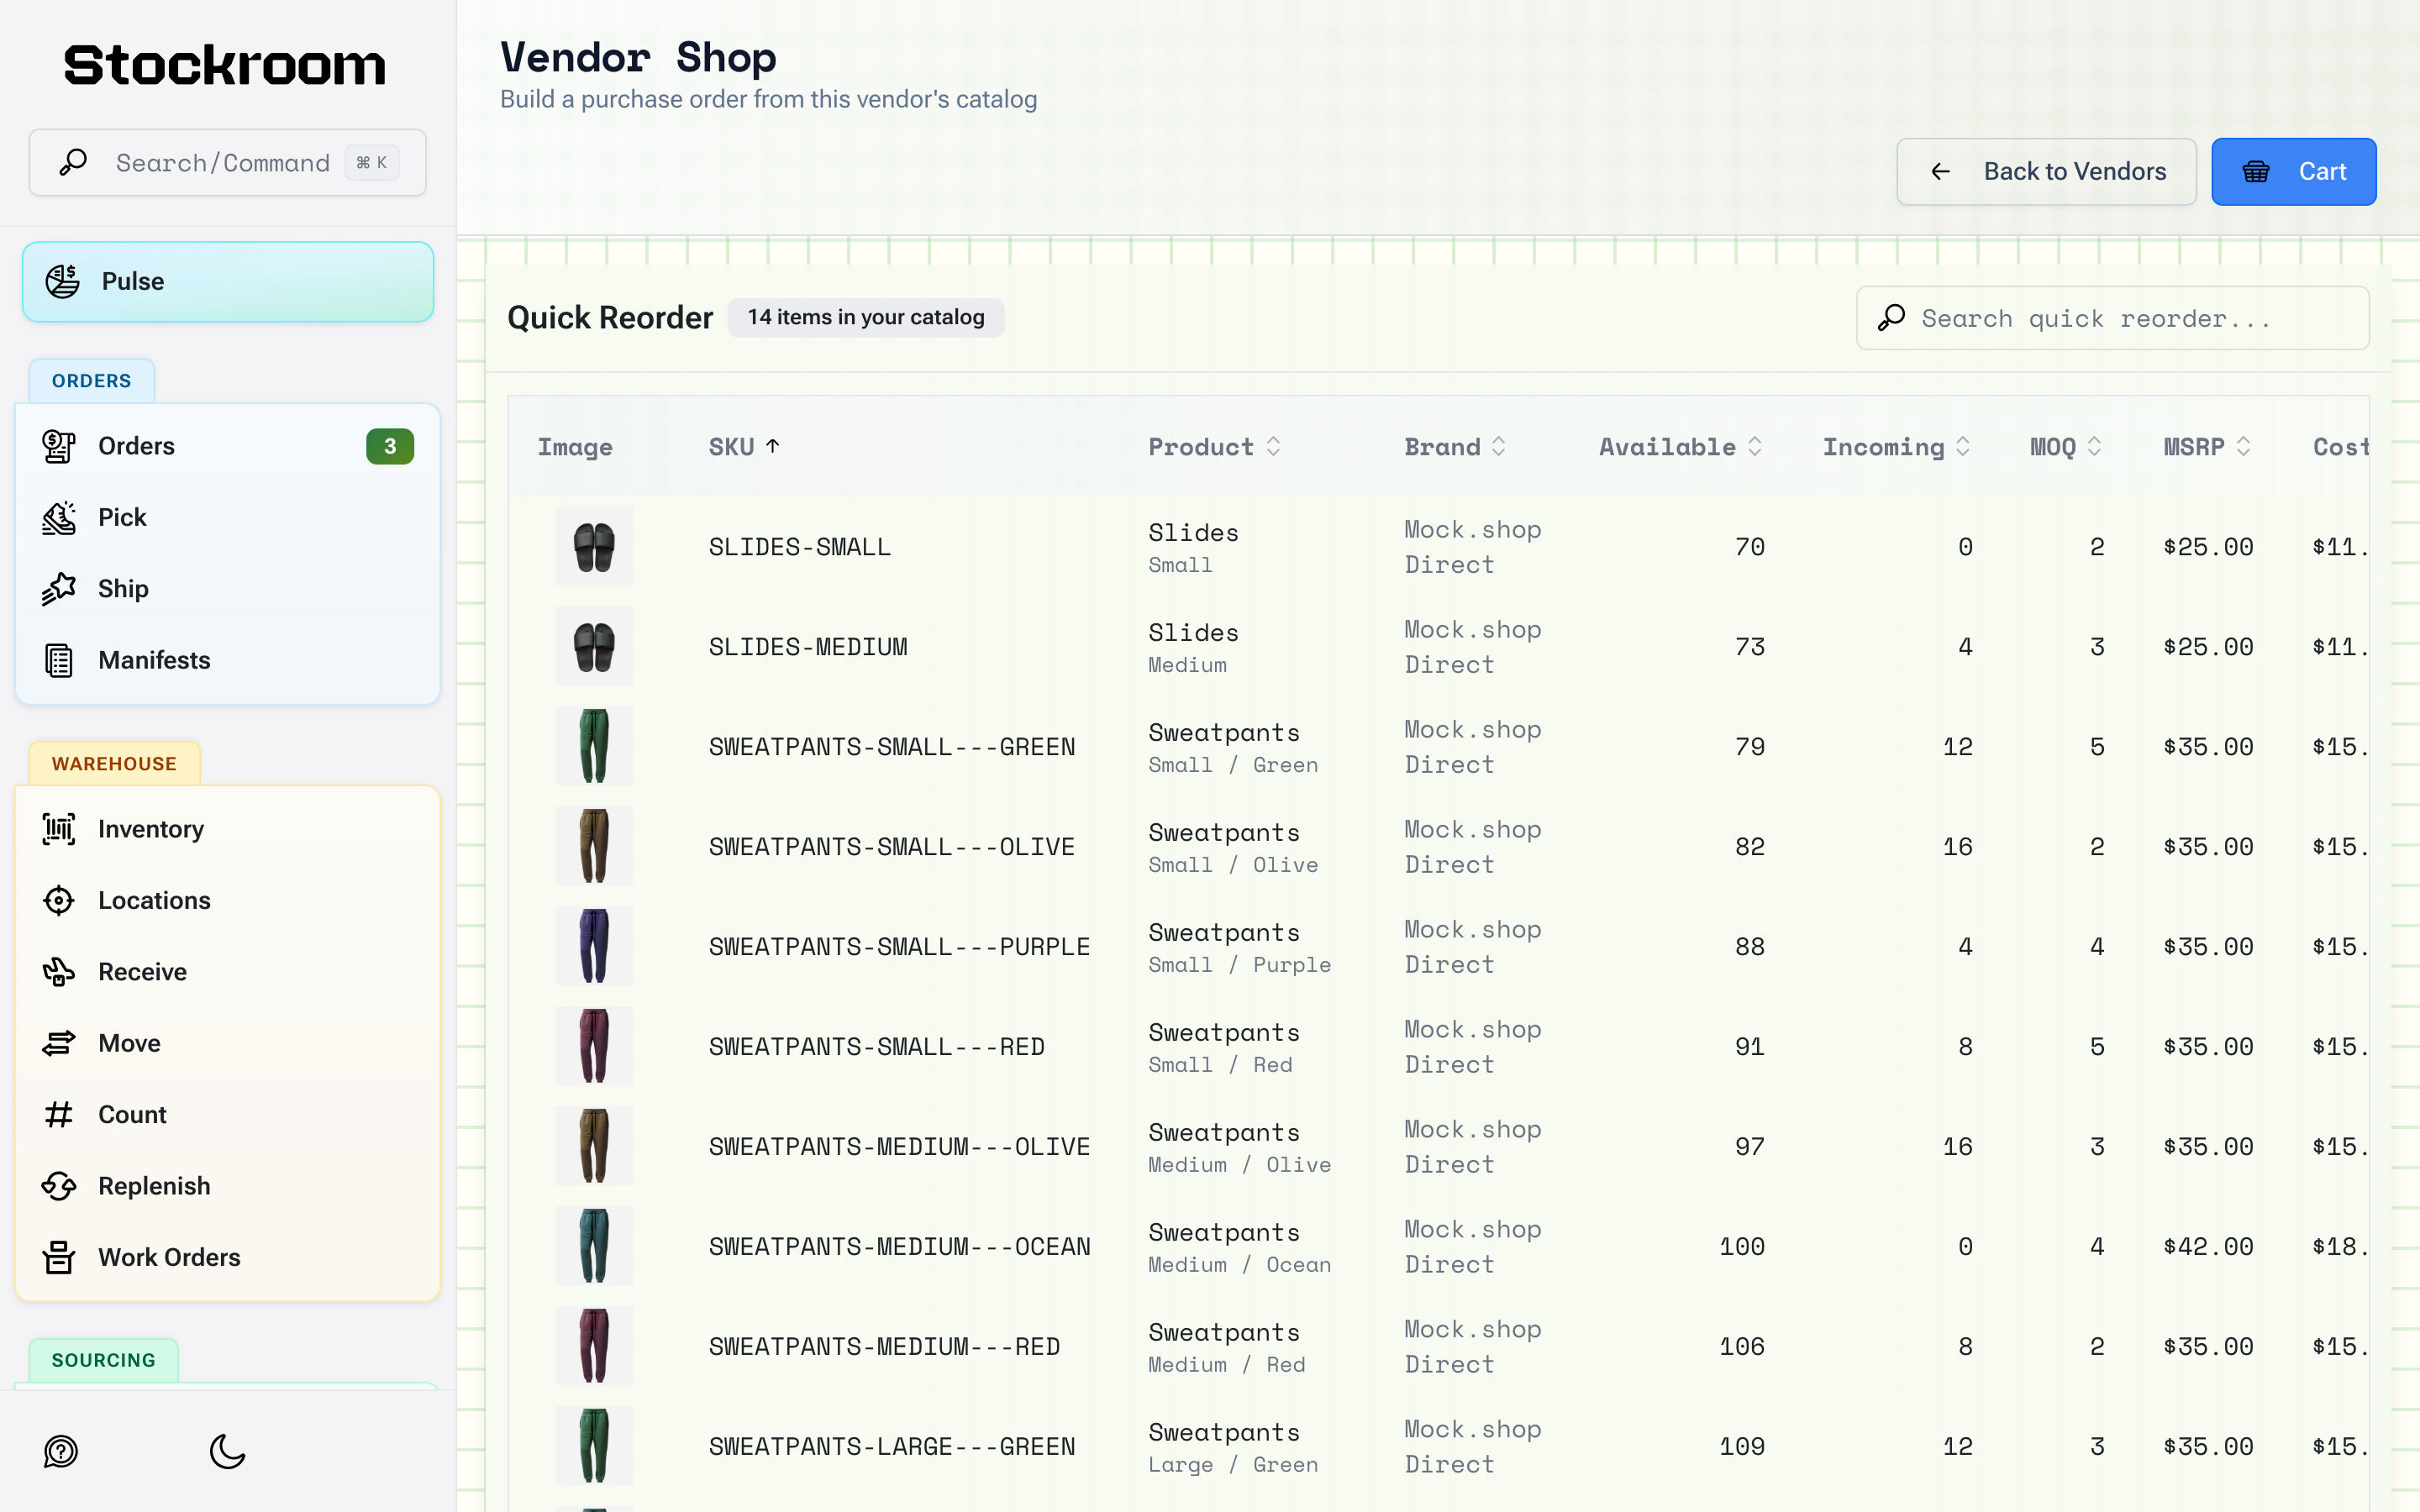
Task: Open the Pulse menu item
Action: click(228, 281)
